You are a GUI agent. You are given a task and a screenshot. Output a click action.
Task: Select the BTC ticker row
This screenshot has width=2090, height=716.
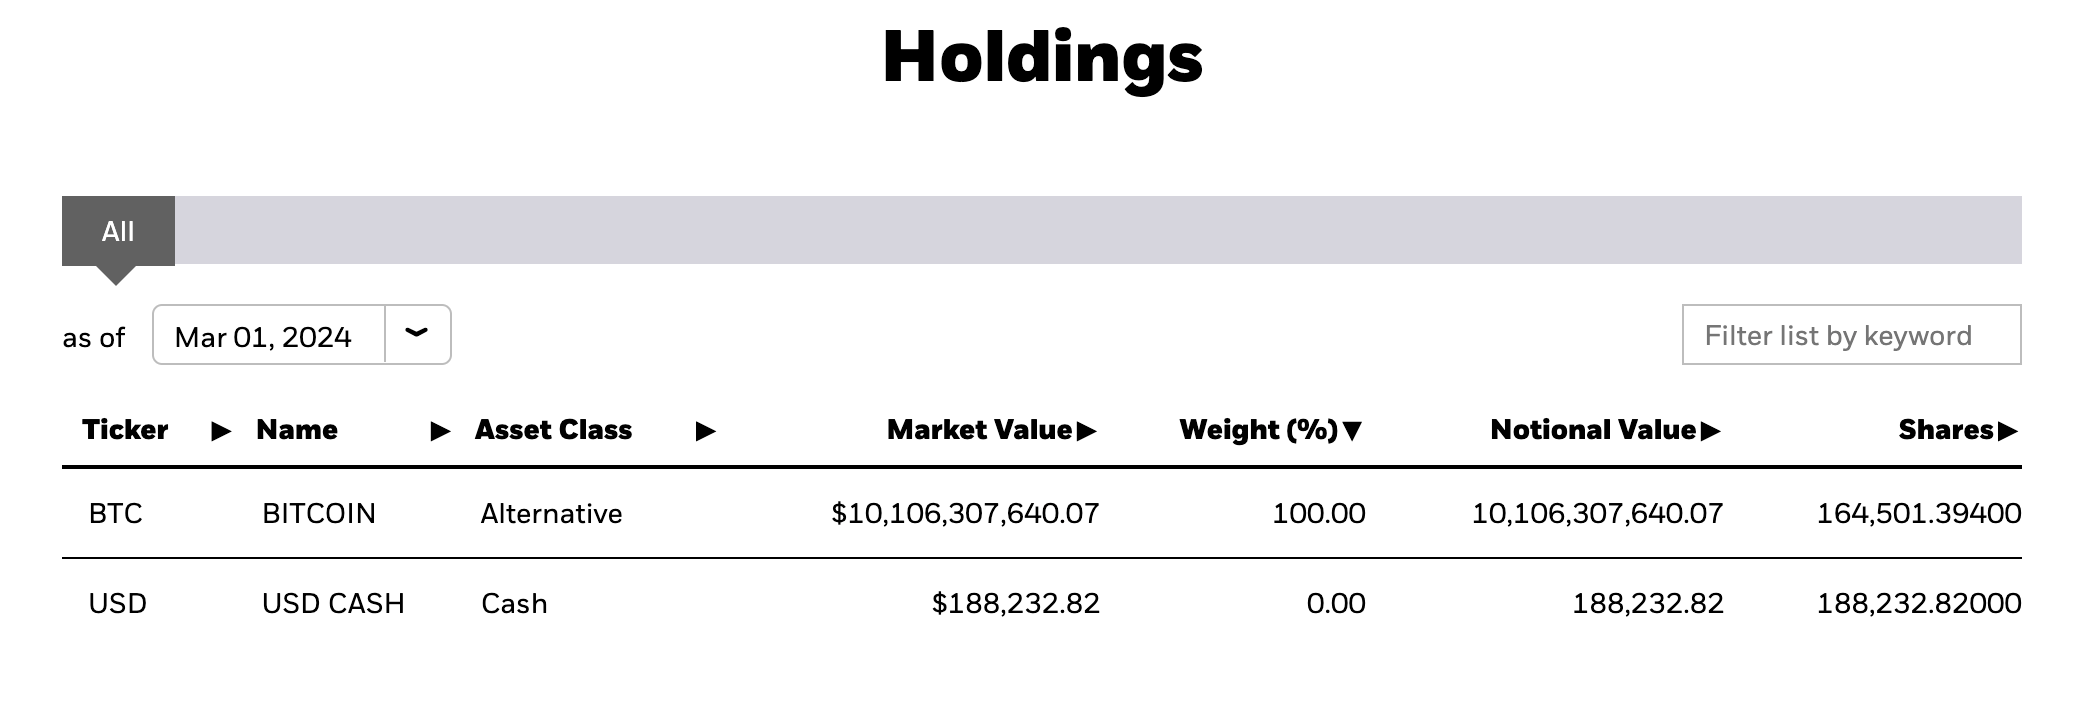(1042, 513)
